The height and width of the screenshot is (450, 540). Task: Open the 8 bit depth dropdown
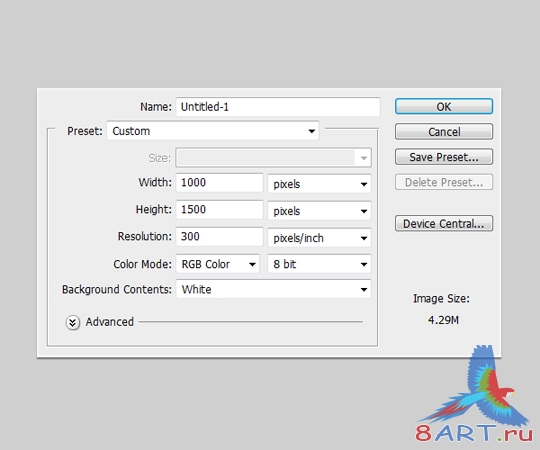[x=319, y=264]
